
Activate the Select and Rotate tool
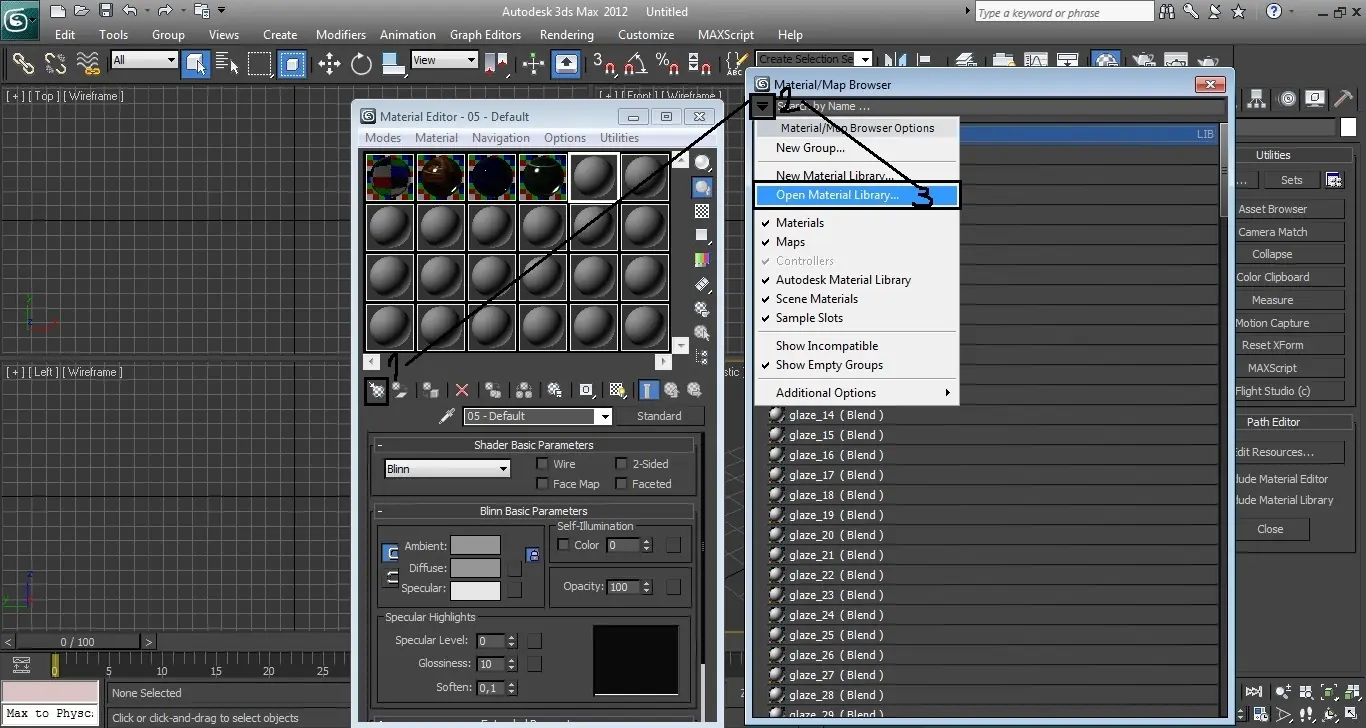(x=361, y=64)
